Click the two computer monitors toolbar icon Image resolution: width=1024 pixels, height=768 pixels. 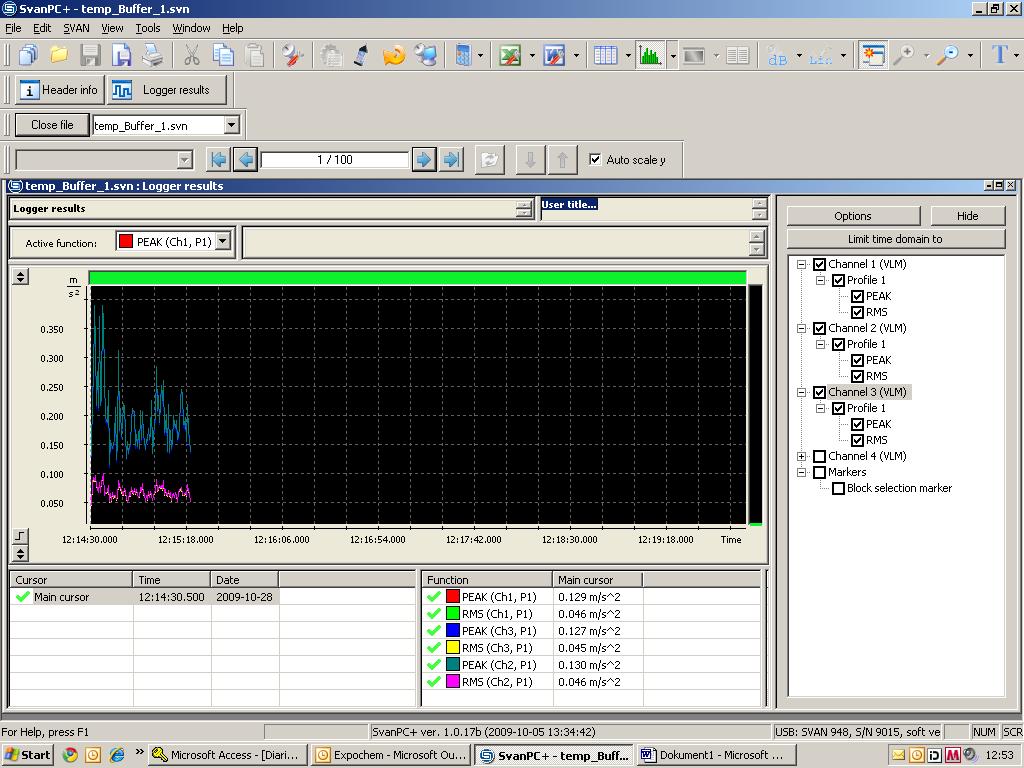pos(426,56)
